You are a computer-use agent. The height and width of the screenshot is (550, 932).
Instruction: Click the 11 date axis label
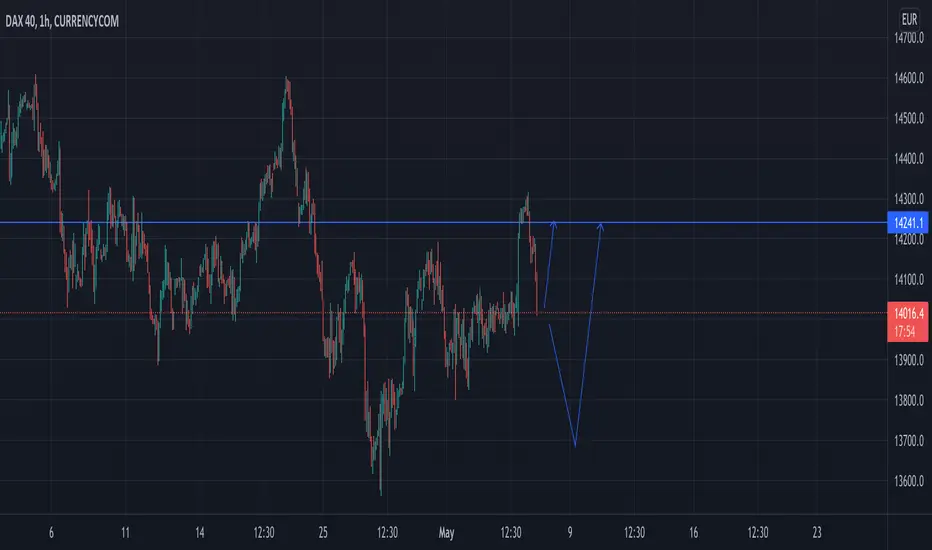click(x=125, y=532)
